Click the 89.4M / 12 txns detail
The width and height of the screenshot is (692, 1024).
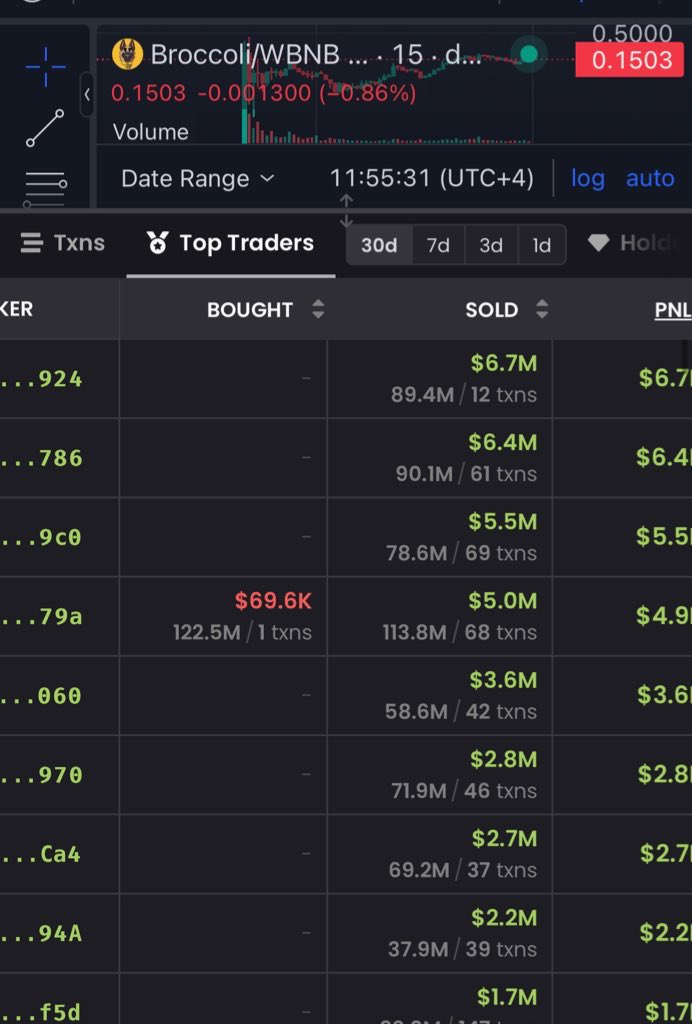464,394
